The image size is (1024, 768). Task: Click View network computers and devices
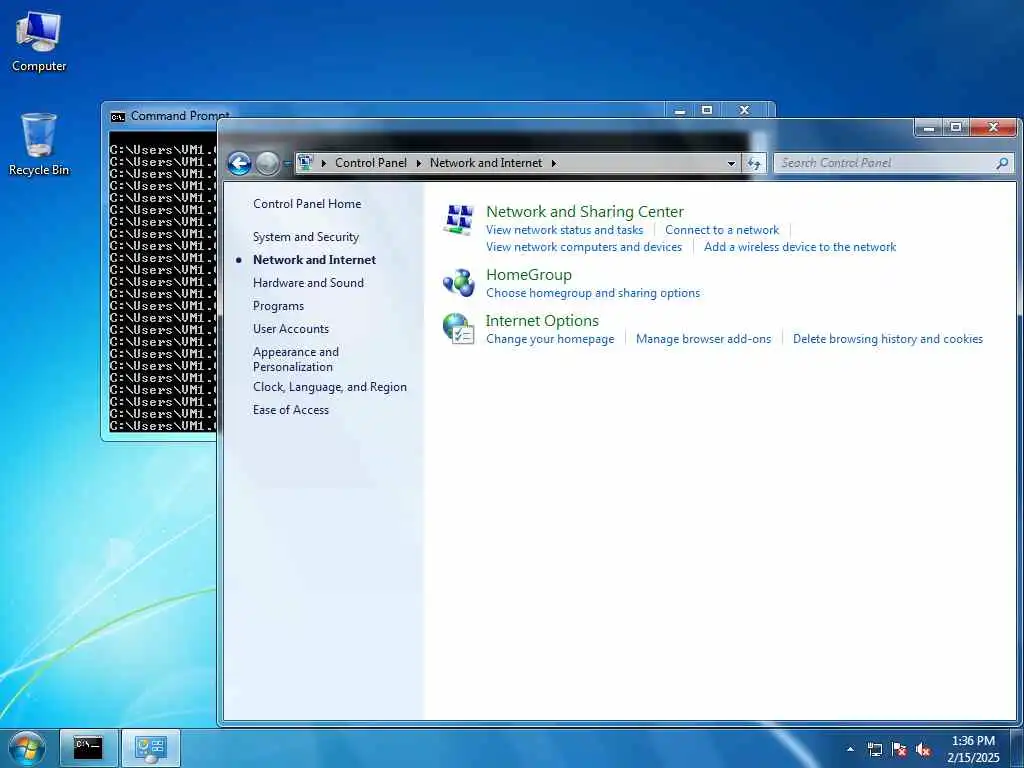tap(584, 247)
